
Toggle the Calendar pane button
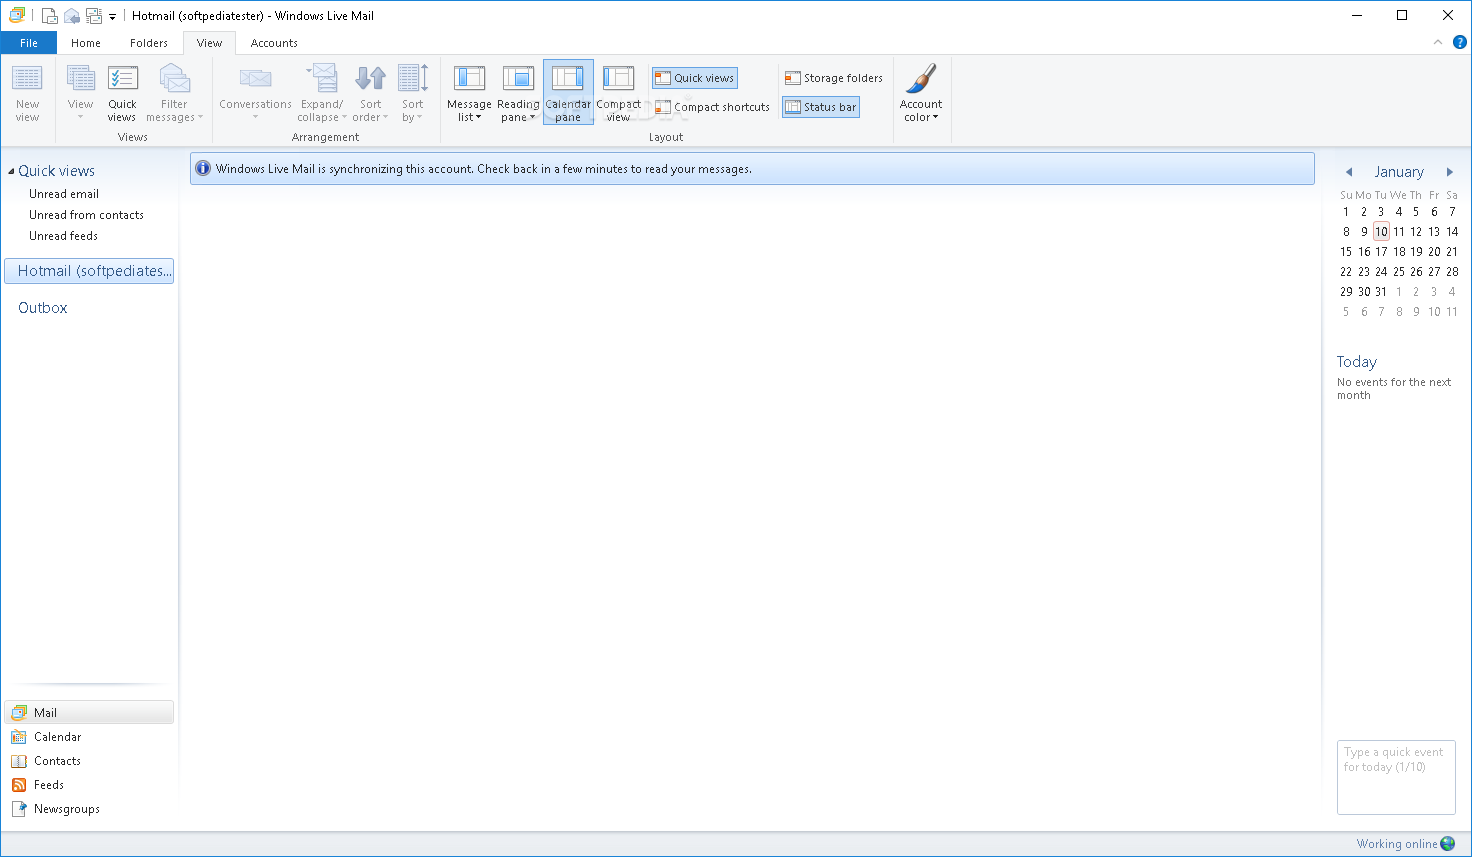(x=568, y=92)
